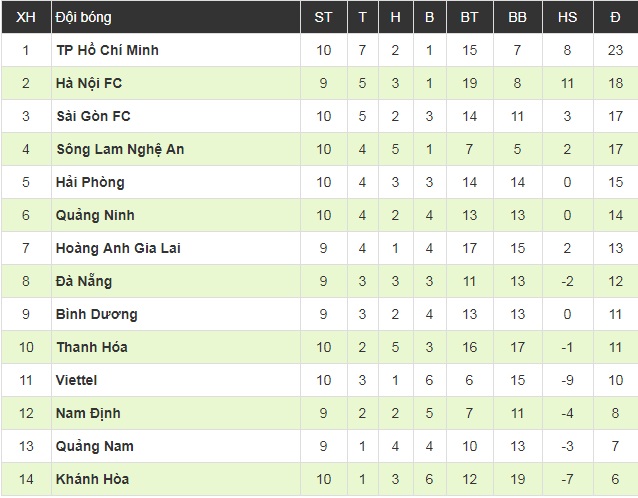Click the Đội bóng column header

(84, 17)
